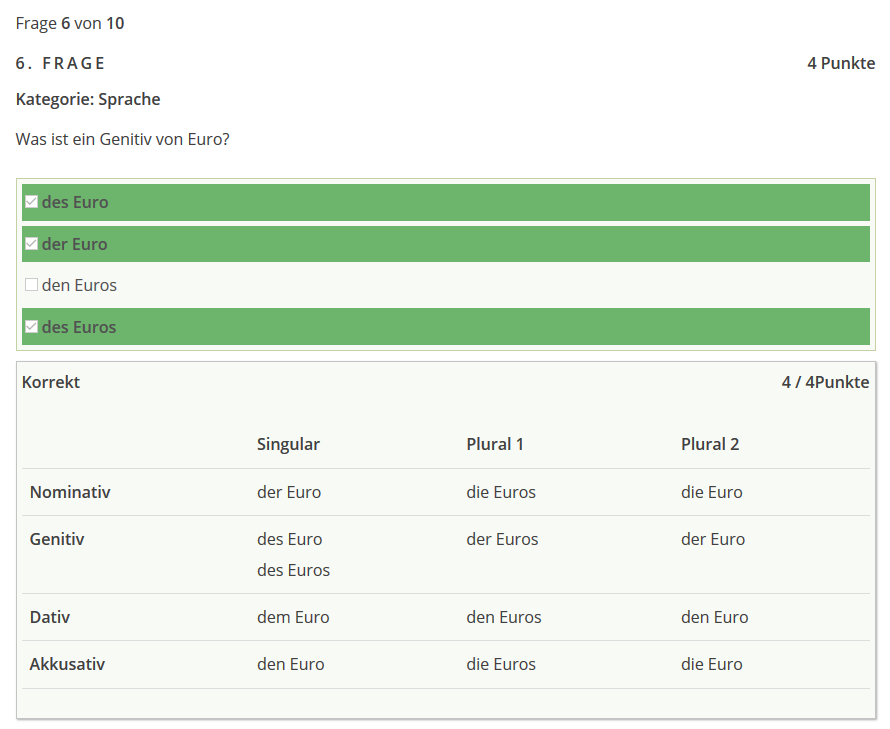890x729 pixels.
Task: Tick the unchecked 'den Euros' checkbox
Action: pyautogui.click(x=31, y=285)
